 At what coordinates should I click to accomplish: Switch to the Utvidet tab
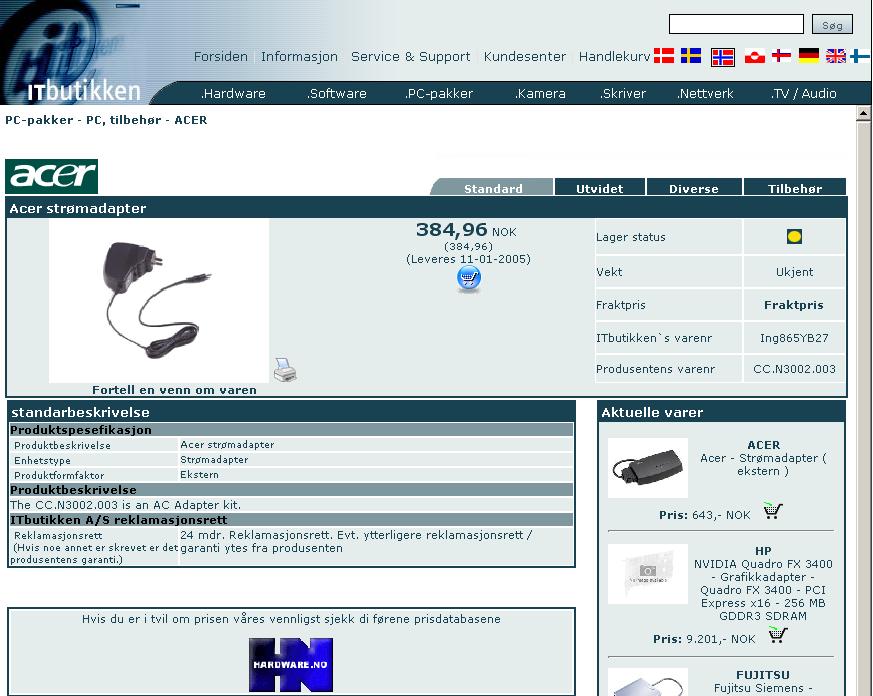point(600,188)
